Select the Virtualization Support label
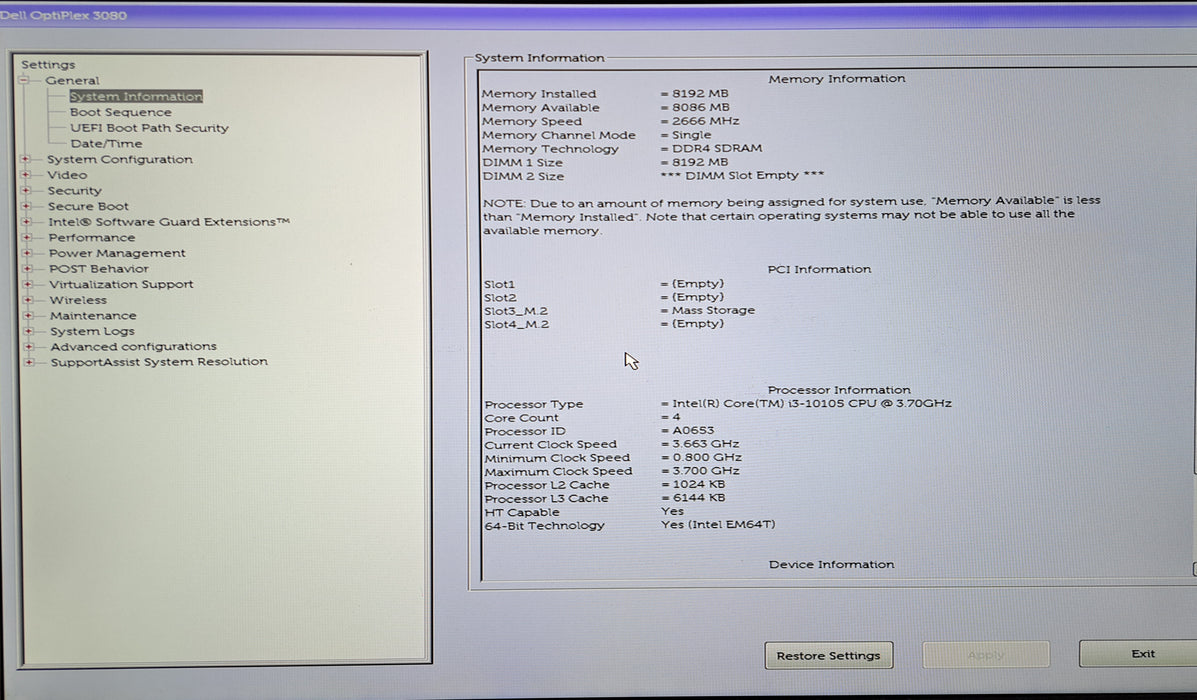The image size is (1197, 700). click(121, 284)
